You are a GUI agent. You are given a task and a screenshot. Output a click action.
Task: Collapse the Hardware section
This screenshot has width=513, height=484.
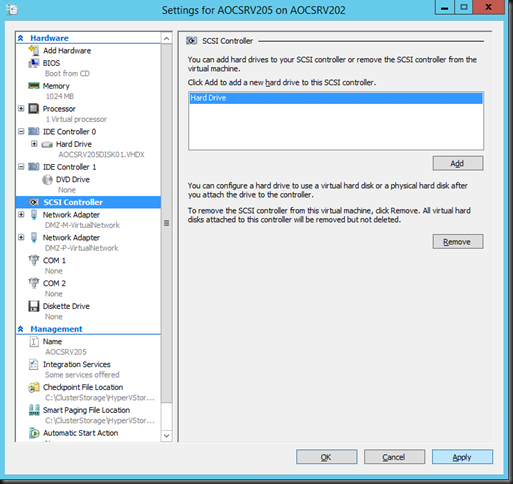21,38
